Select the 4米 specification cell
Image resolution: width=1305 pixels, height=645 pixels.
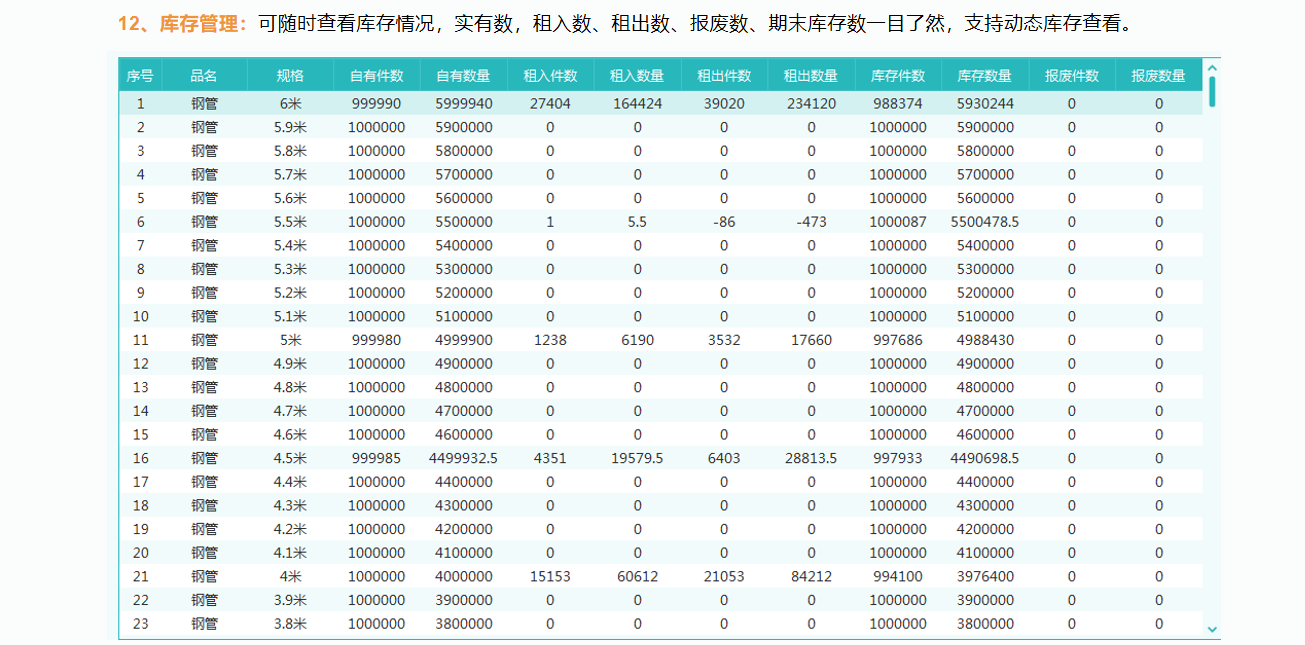click(x=290, y=576)
